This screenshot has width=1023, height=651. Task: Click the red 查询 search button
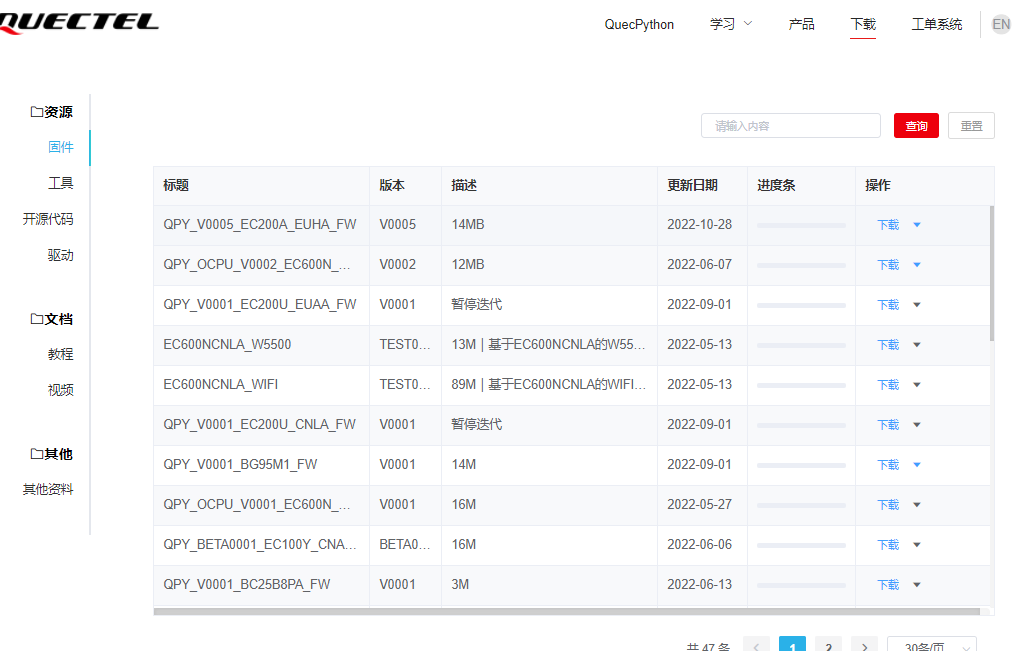coord(915,125)
